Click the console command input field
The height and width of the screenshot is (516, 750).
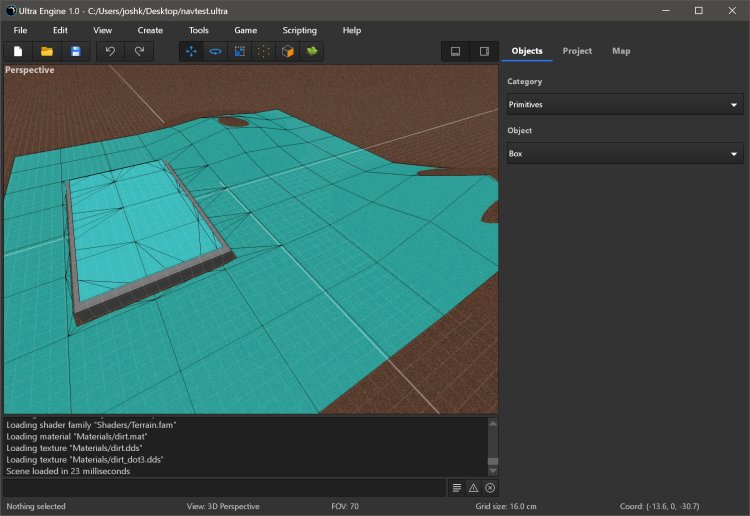pos(223,488)
